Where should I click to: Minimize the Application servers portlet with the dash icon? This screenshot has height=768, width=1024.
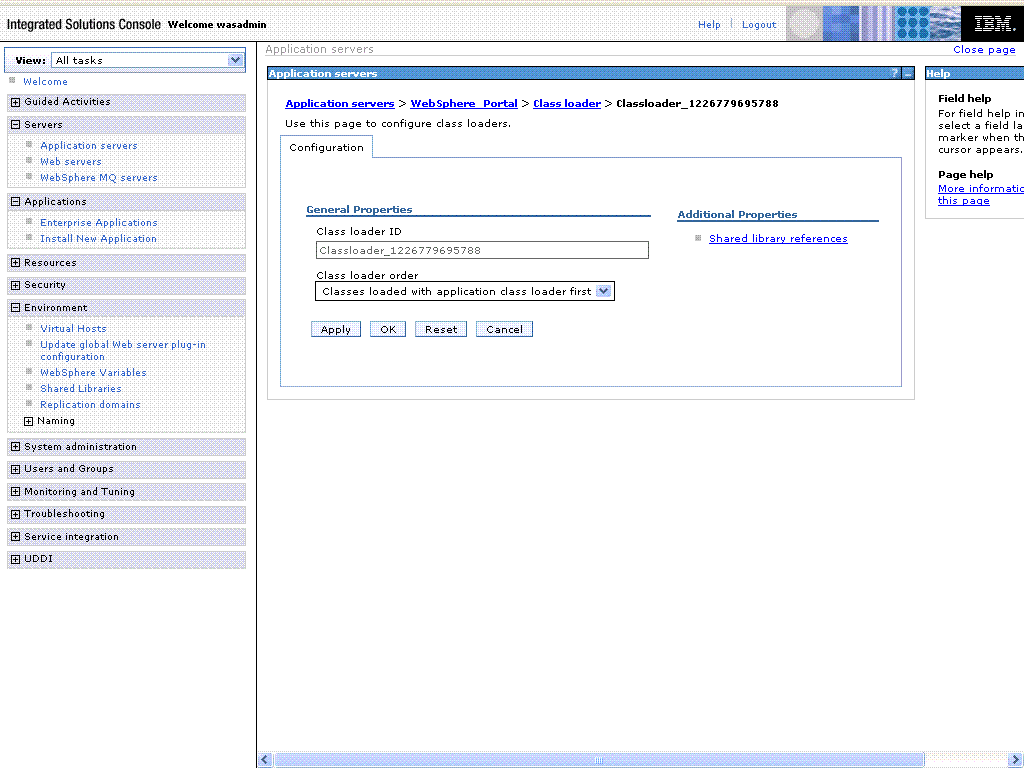908,73
